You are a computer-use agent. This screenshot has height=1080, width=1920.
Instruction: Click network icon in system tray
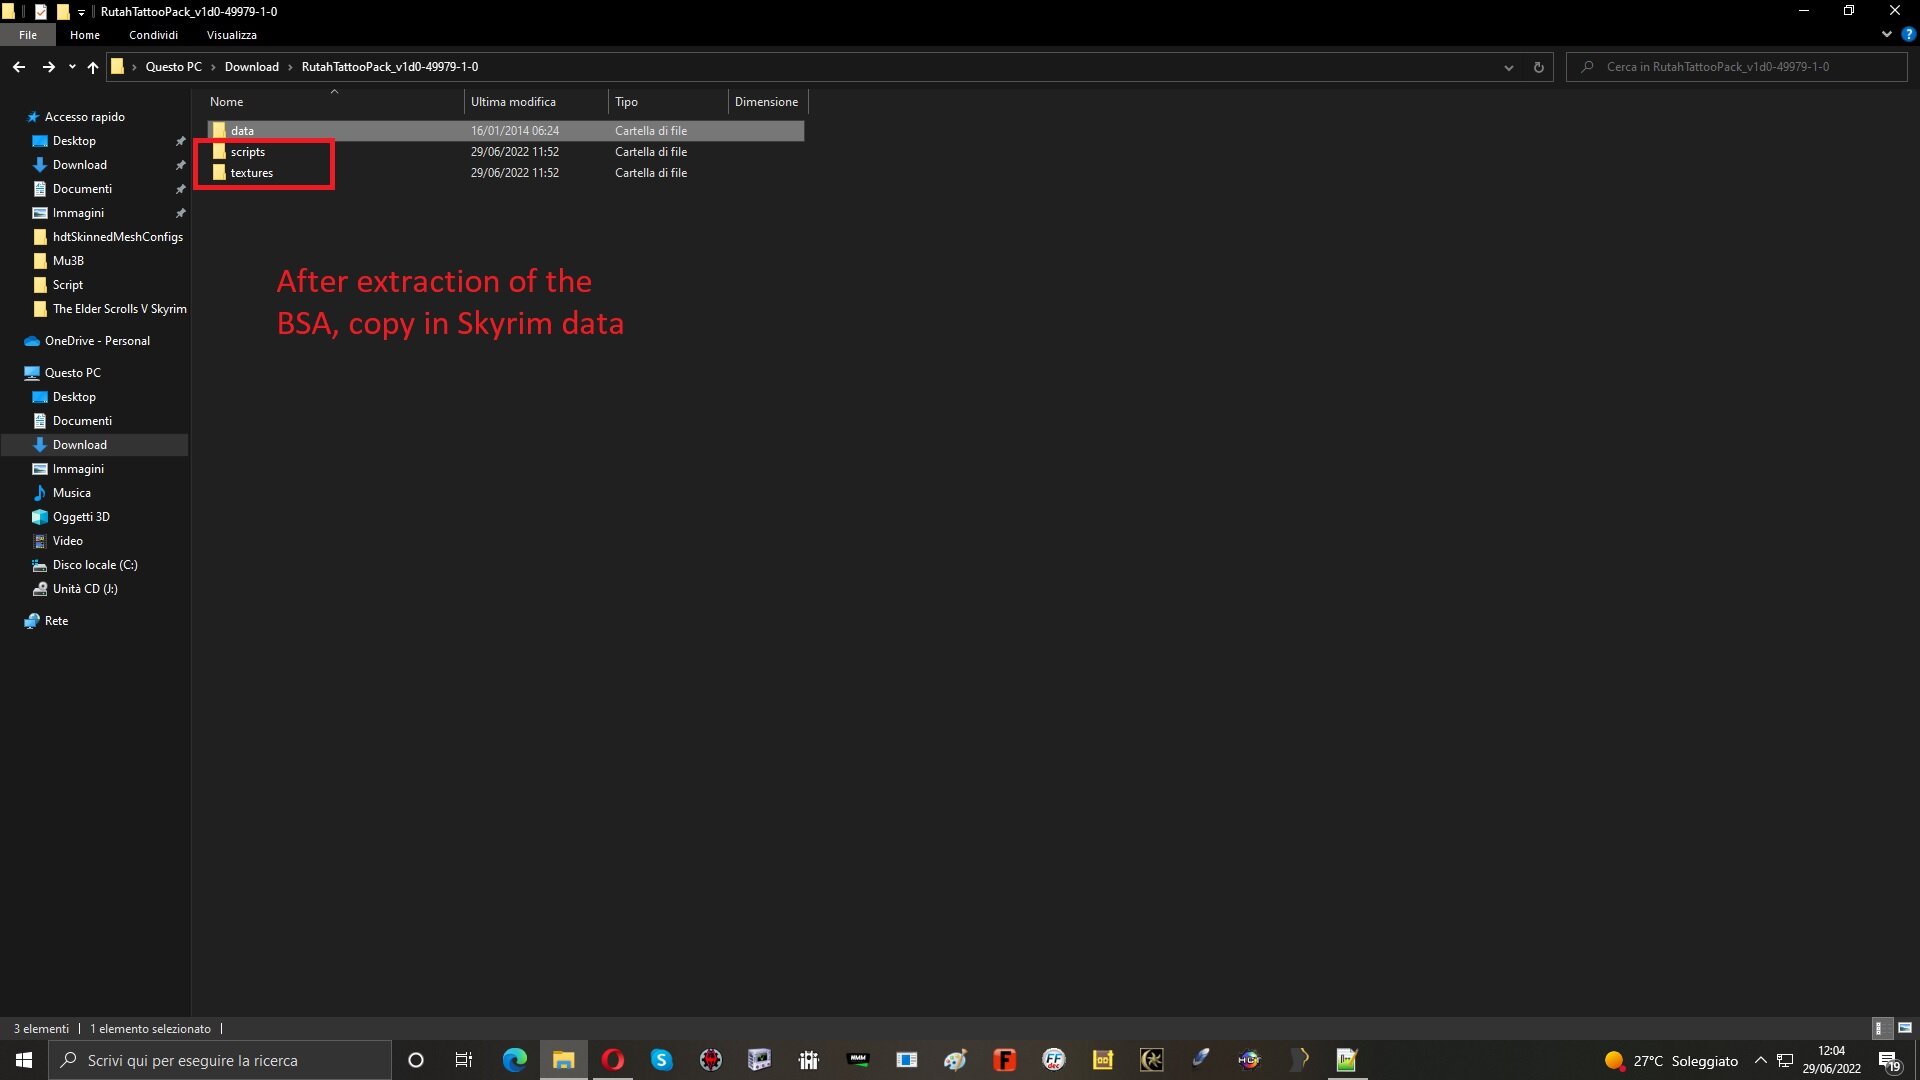click(1785, 1060)
